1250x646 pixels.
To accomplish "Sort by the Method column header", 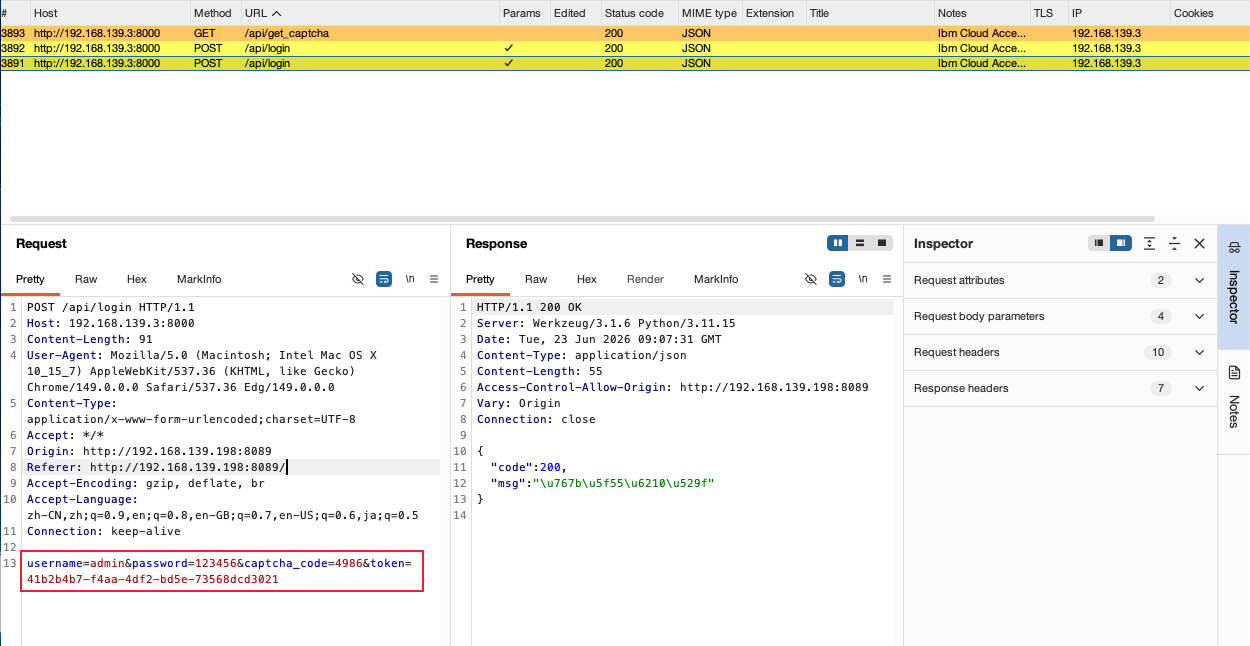I will coord(215,13).
